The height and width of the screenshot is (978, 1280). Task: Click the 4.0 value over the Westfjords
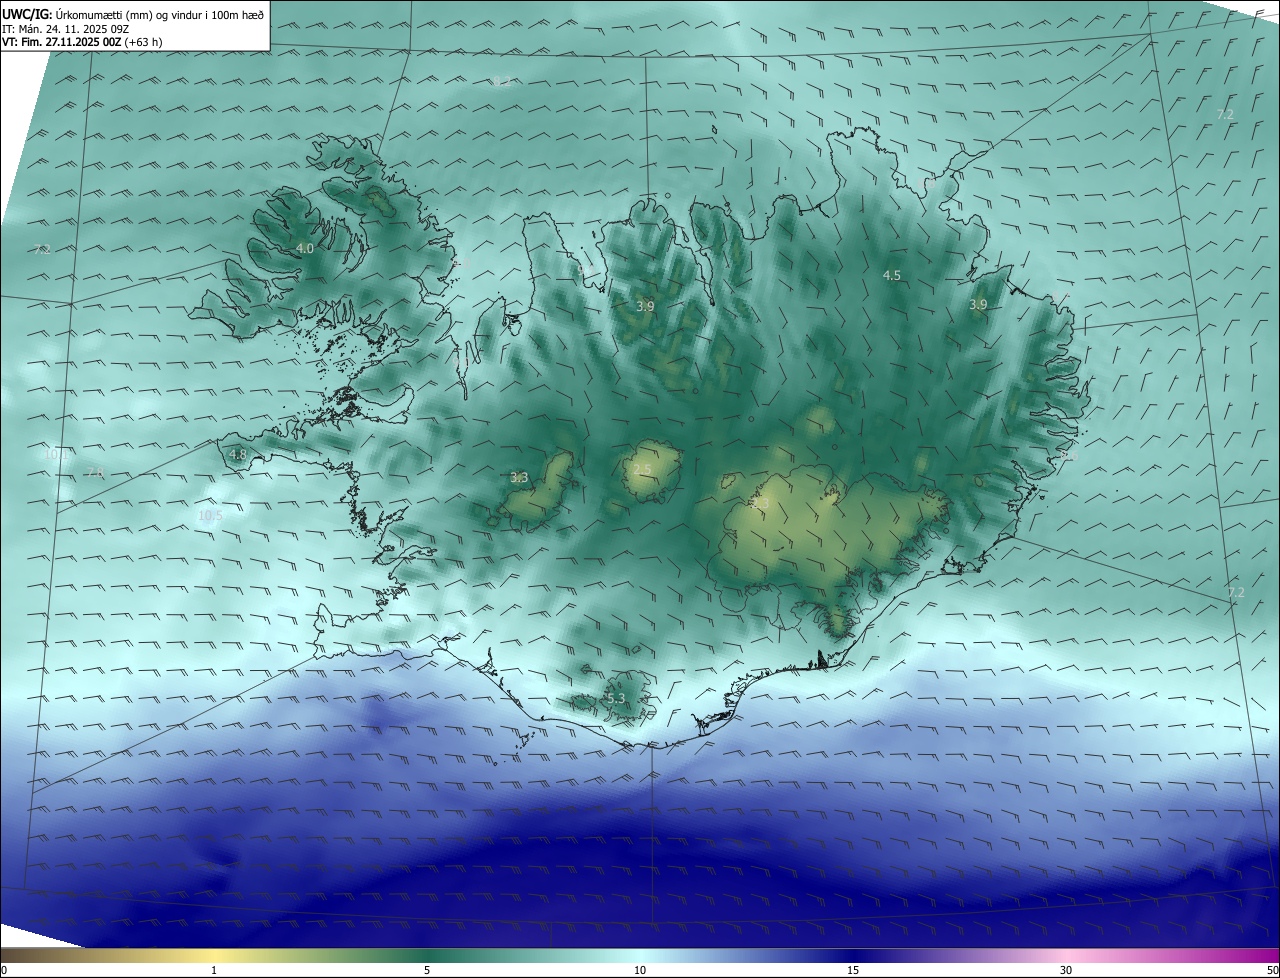pos(305,248)
